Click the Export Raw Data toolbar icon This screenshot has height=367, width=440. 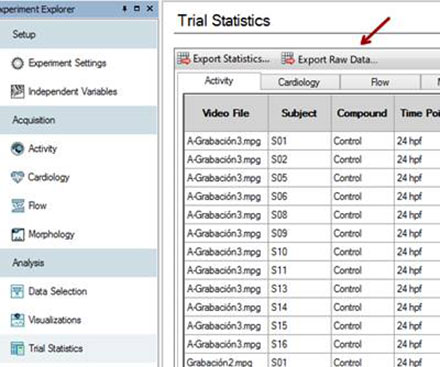click(288, 59)
